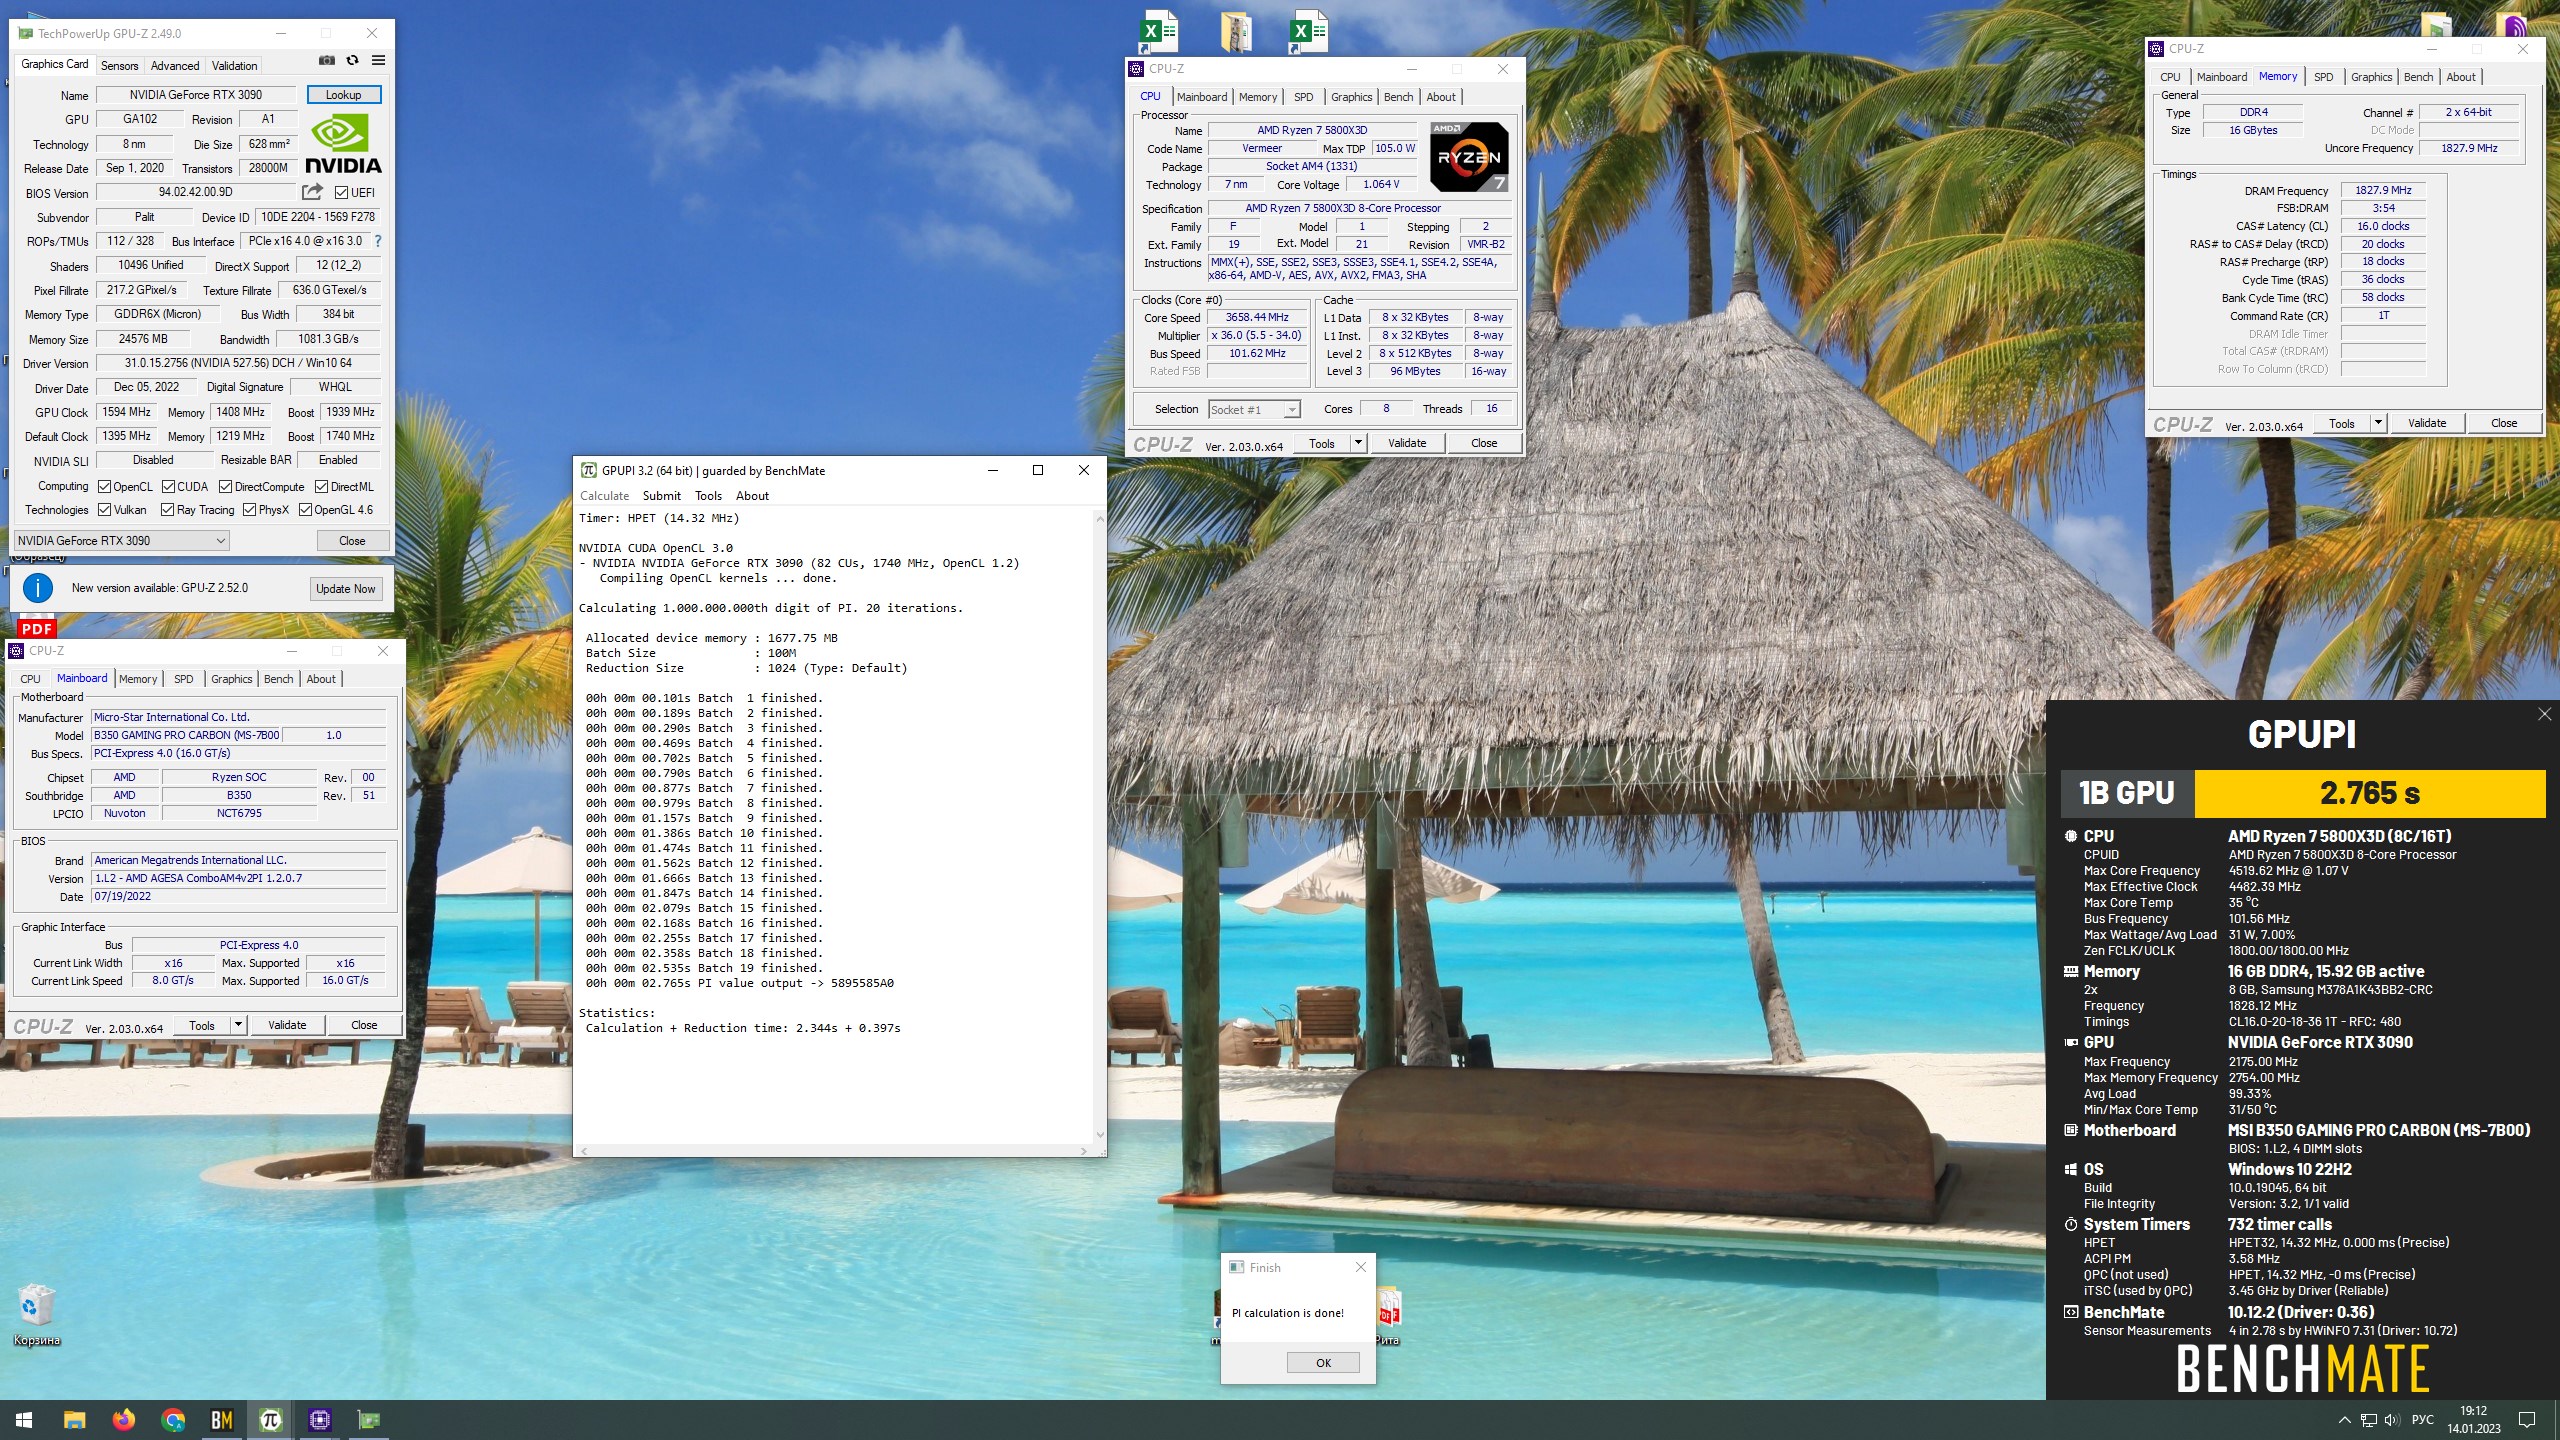
Task: Open File Explorer from the taskbar
Action: pyautogui.click(x=74, y=1420)
